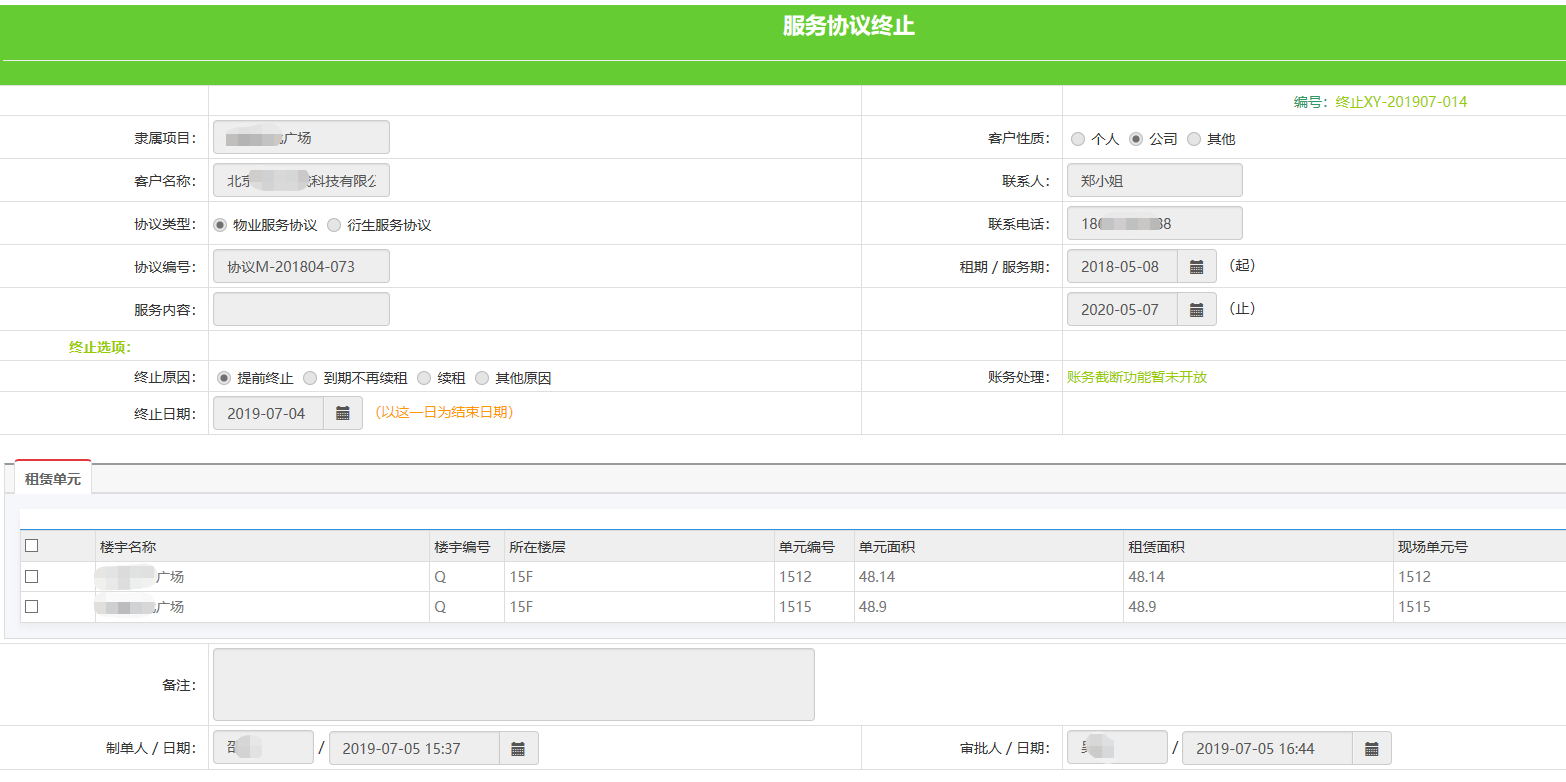This screenshot has height=782, width=1566.
Task: Choose 其他 customer type option
Action: [x=1194, y=139]
